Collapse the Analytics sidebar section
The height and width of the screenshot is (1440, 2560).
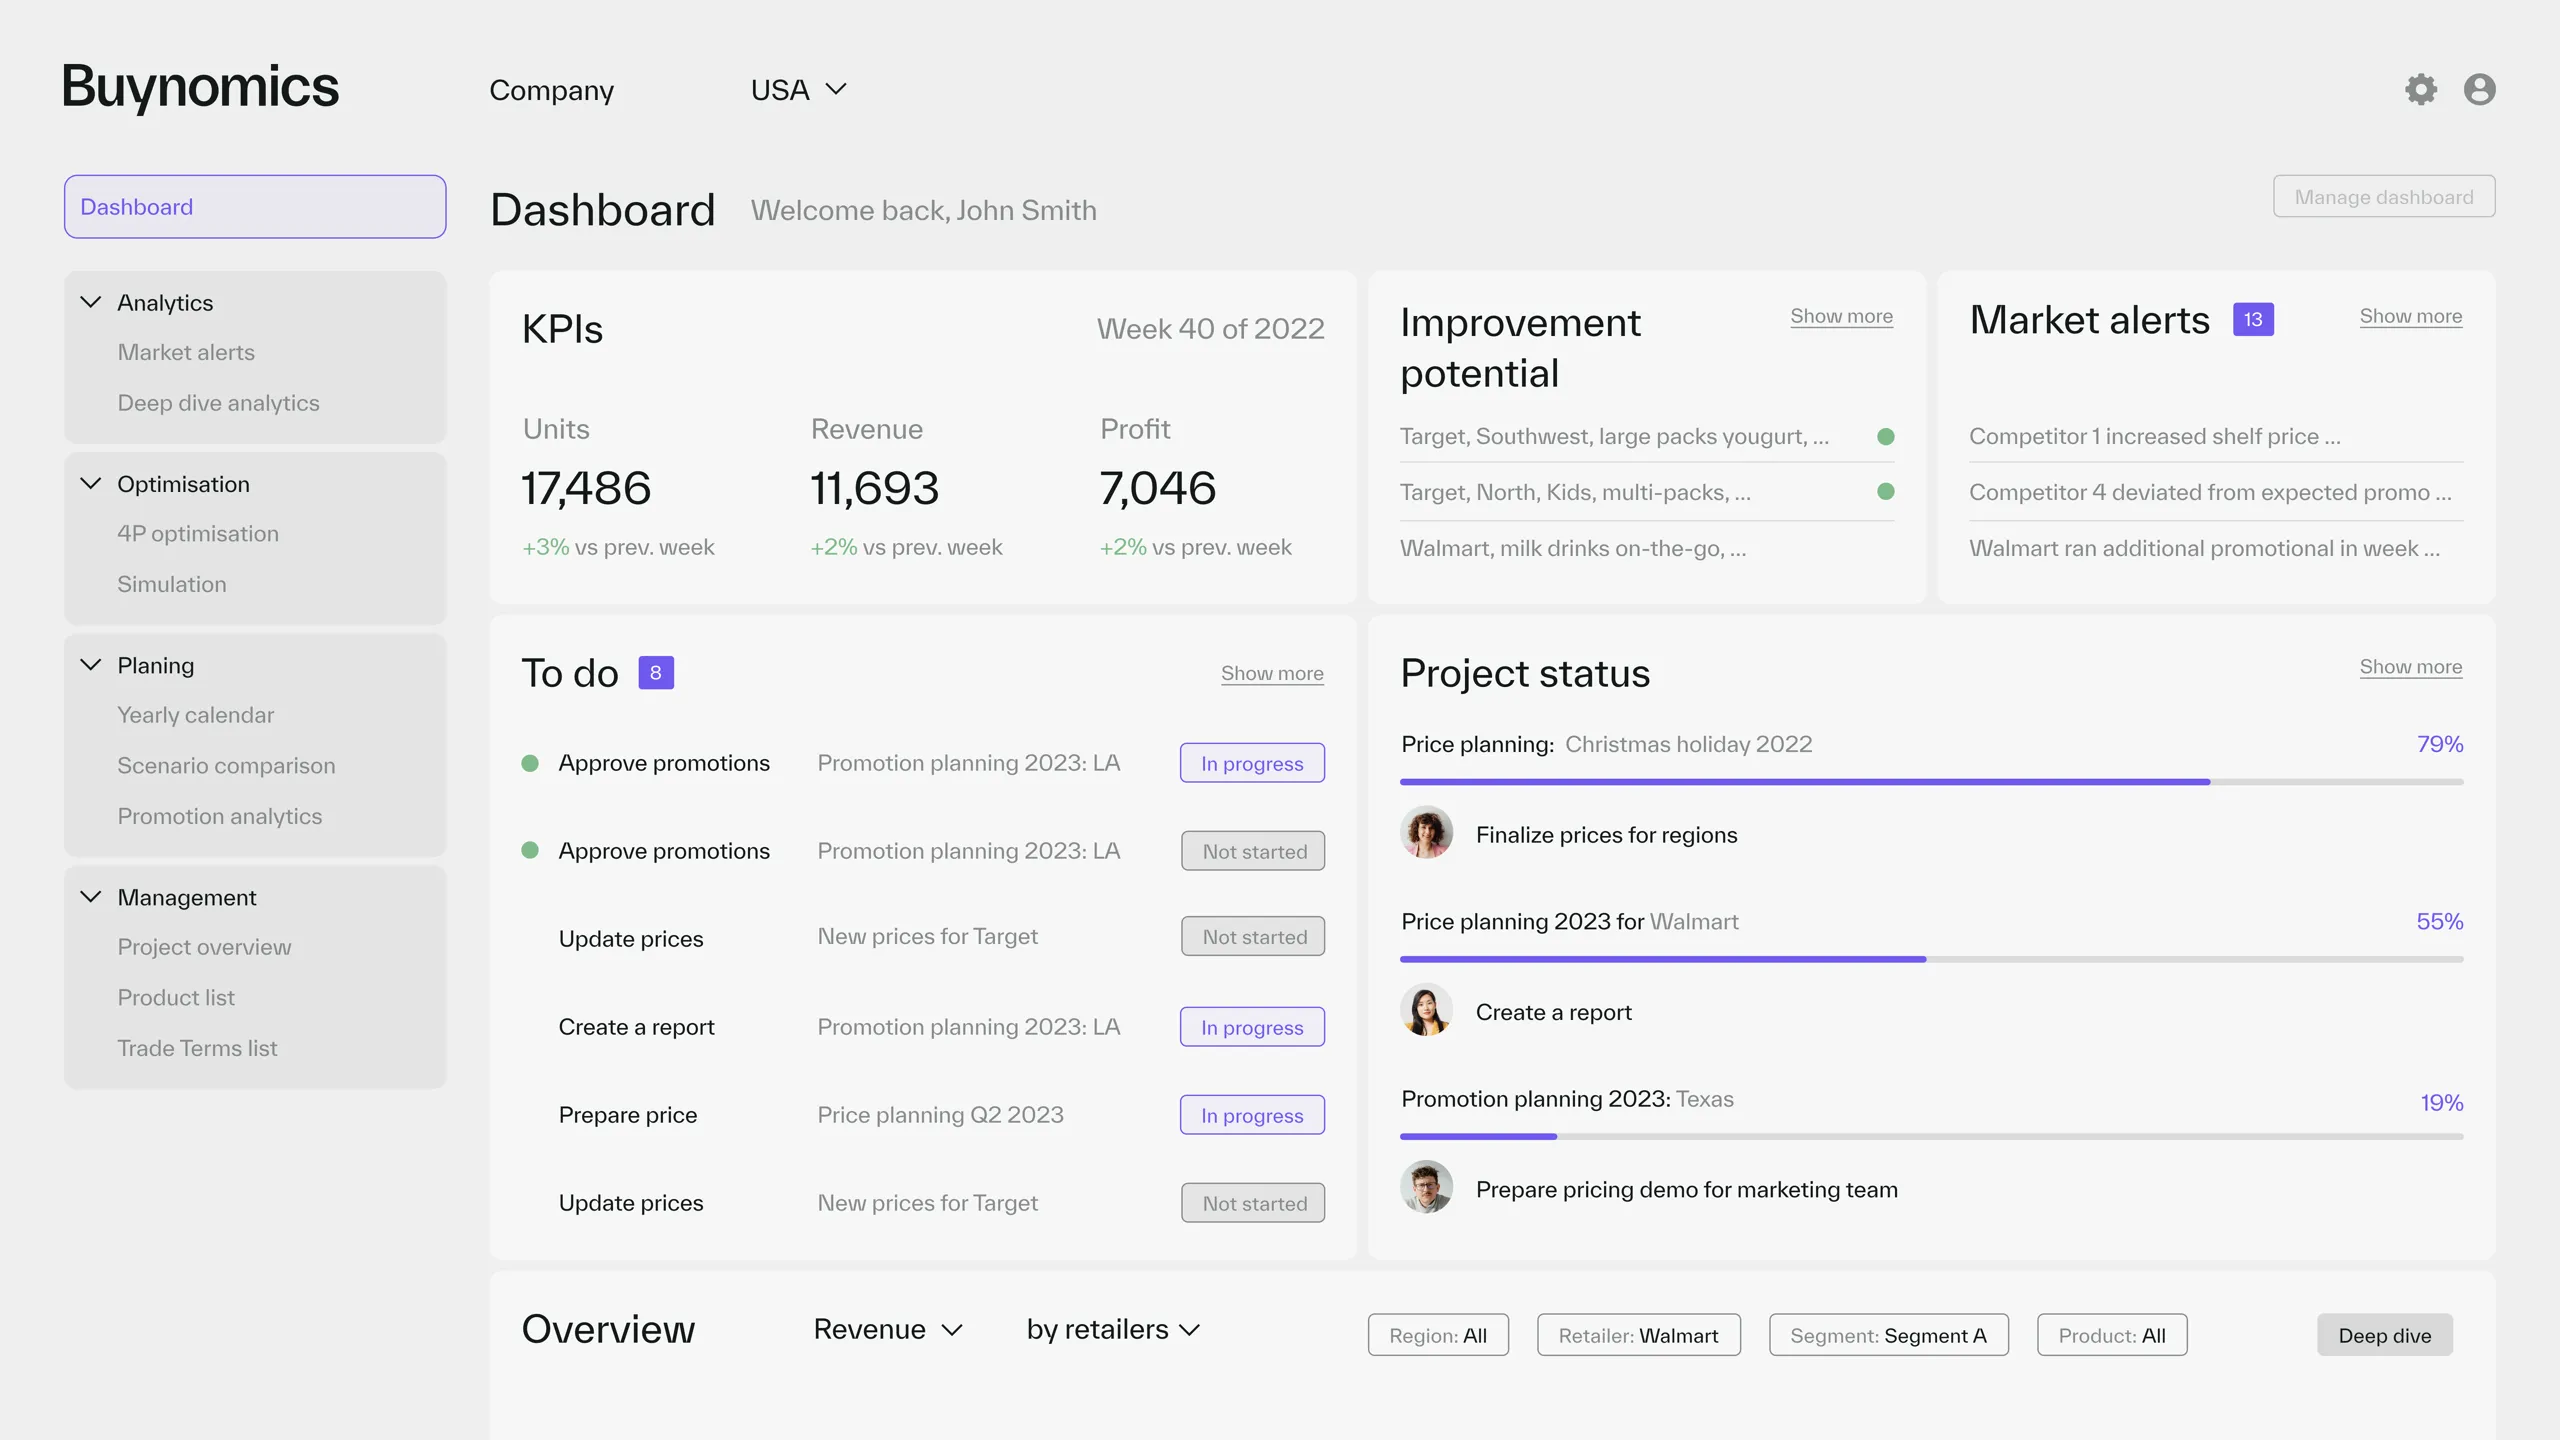91,302
